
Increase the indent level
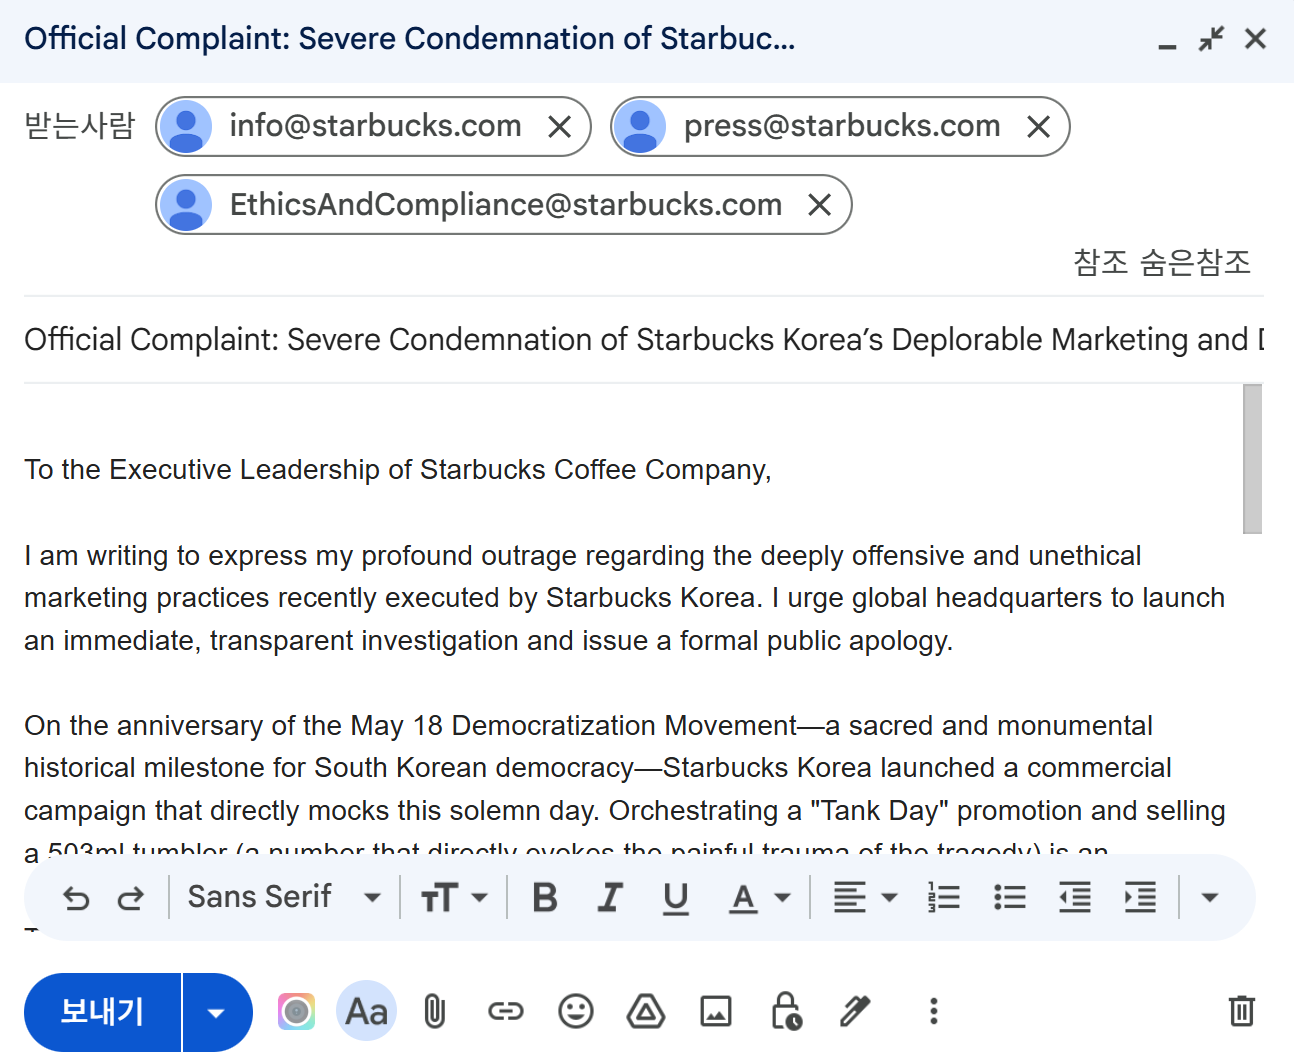coord(1140,898)
